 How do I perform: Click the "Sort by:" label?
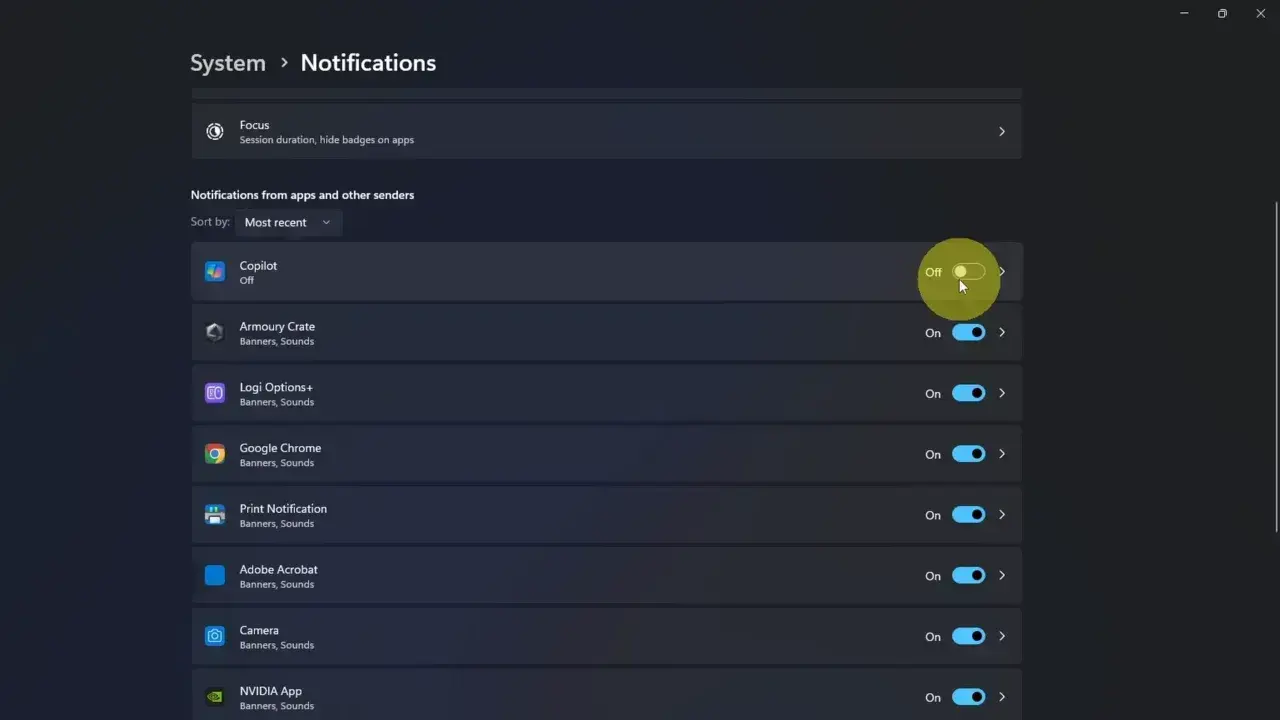tap(210, 222)
